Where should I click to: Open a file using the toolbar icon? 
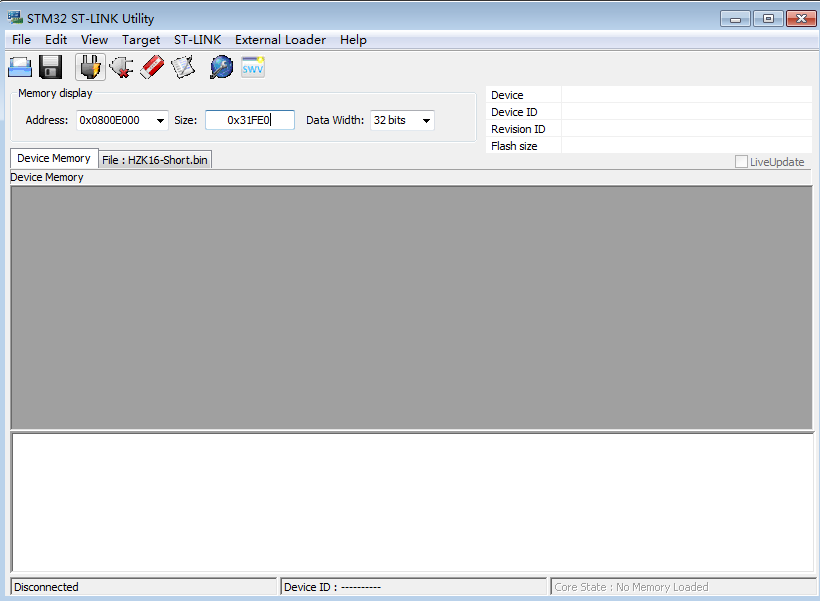[20, 67]
